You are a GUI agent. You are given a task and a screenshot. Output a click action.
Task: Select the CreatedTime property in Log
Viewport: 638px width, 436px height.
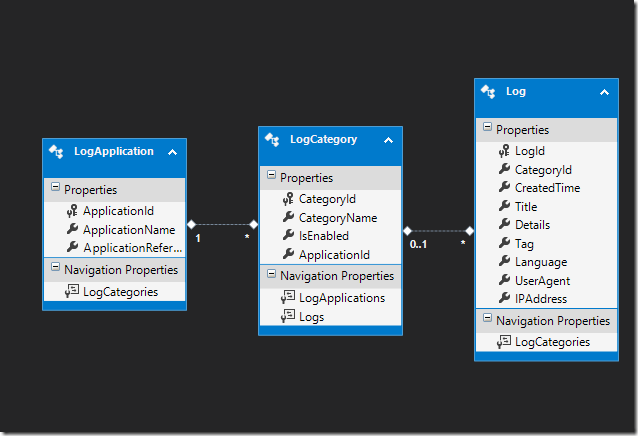click(546, 188)
